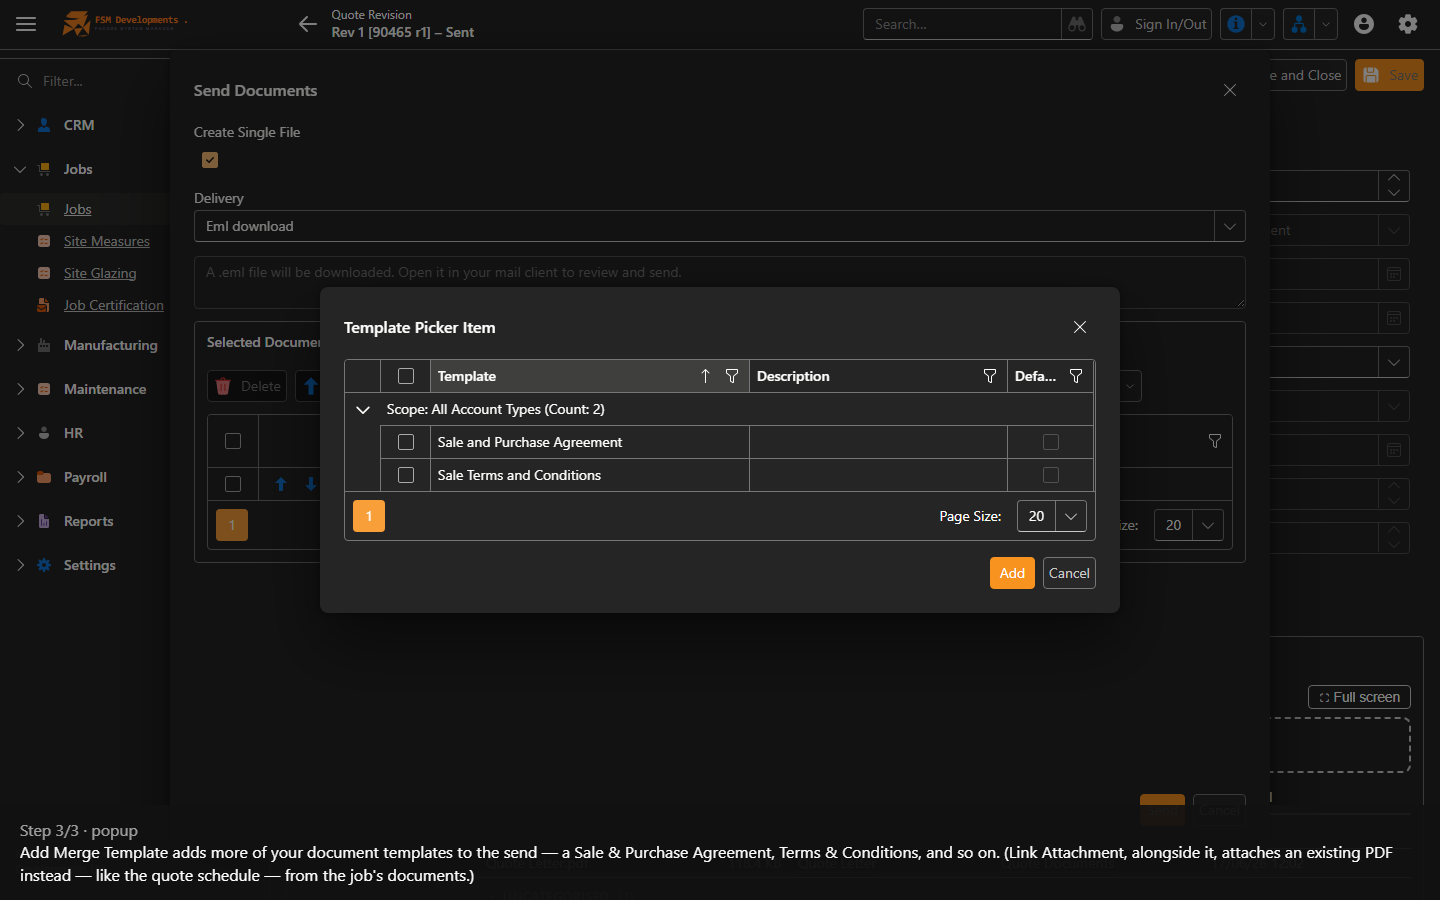Filter the Description column
This screenshot has height=900, width=1440.
pyautogui.click(x=990, y=376)
